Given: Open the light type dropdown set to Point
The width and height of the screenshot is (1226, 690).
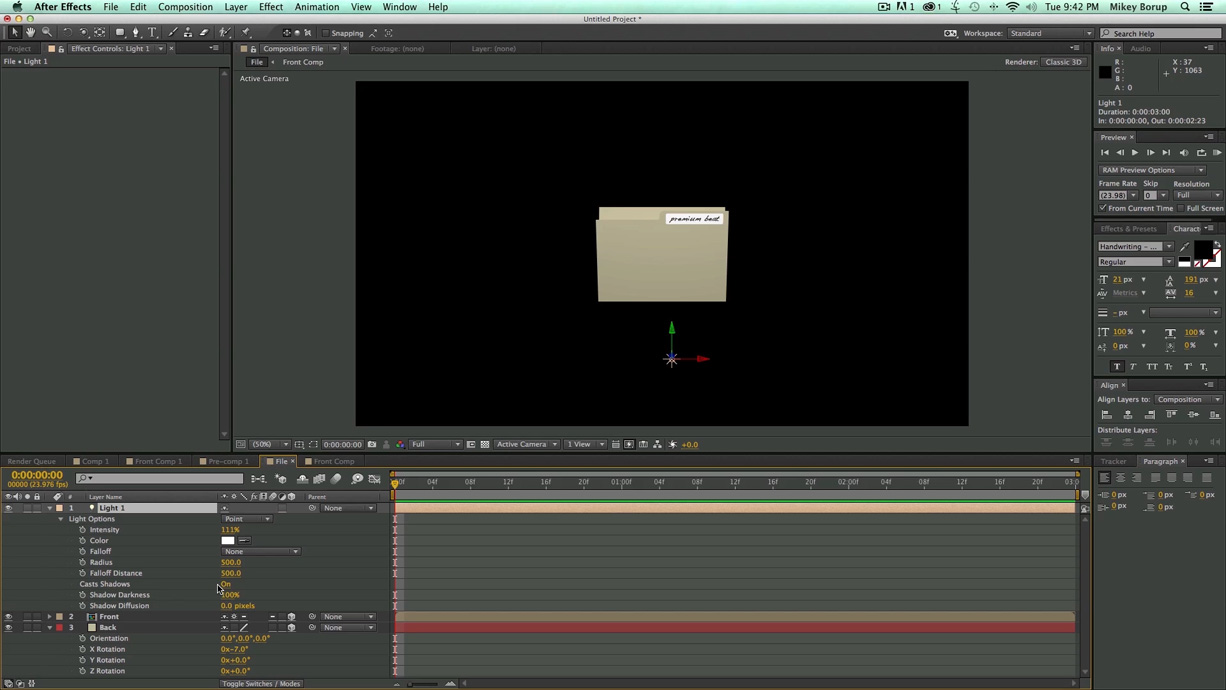Looking at the screenshot, I should (x=246, y=518).
